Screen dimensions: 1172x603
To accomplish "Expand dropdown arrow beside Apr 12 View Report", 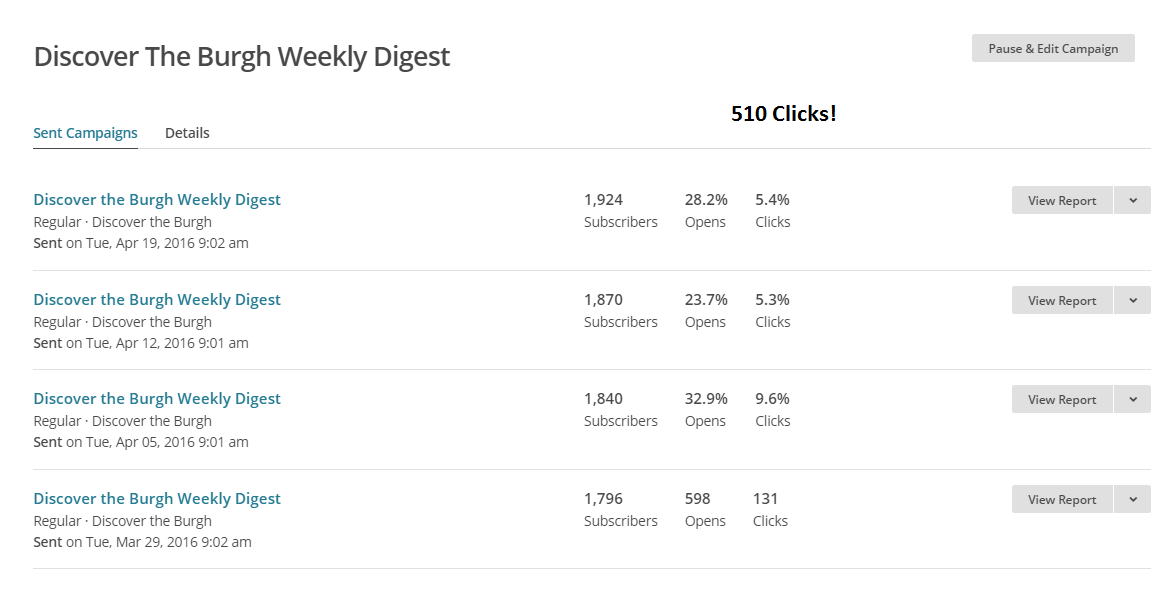I will click(x=1133, y=301).
